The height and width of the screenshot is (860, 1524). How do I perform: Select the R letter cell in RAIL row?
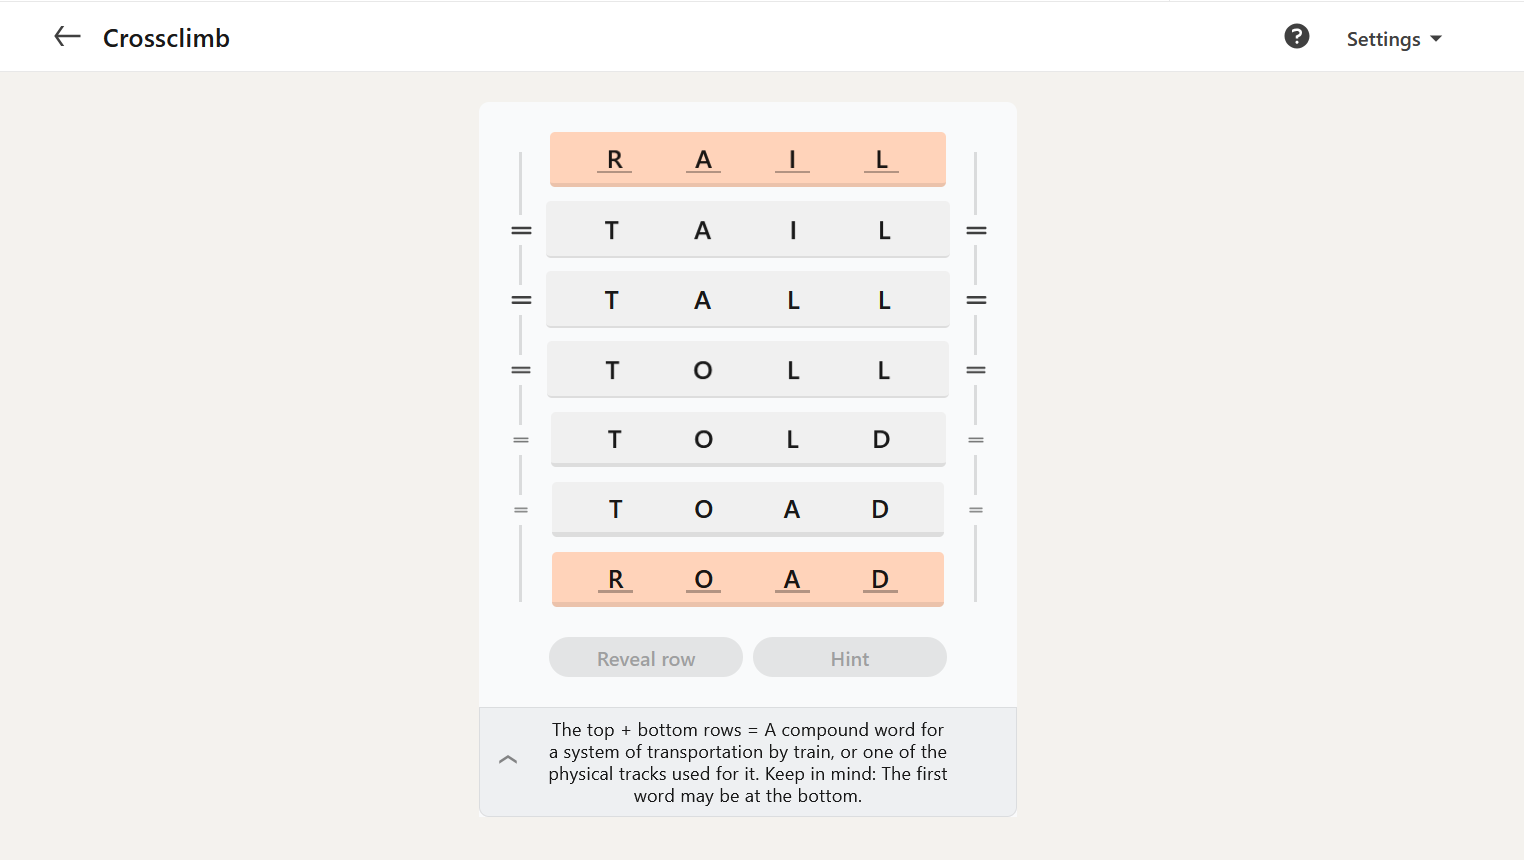[x=615, y=160]
